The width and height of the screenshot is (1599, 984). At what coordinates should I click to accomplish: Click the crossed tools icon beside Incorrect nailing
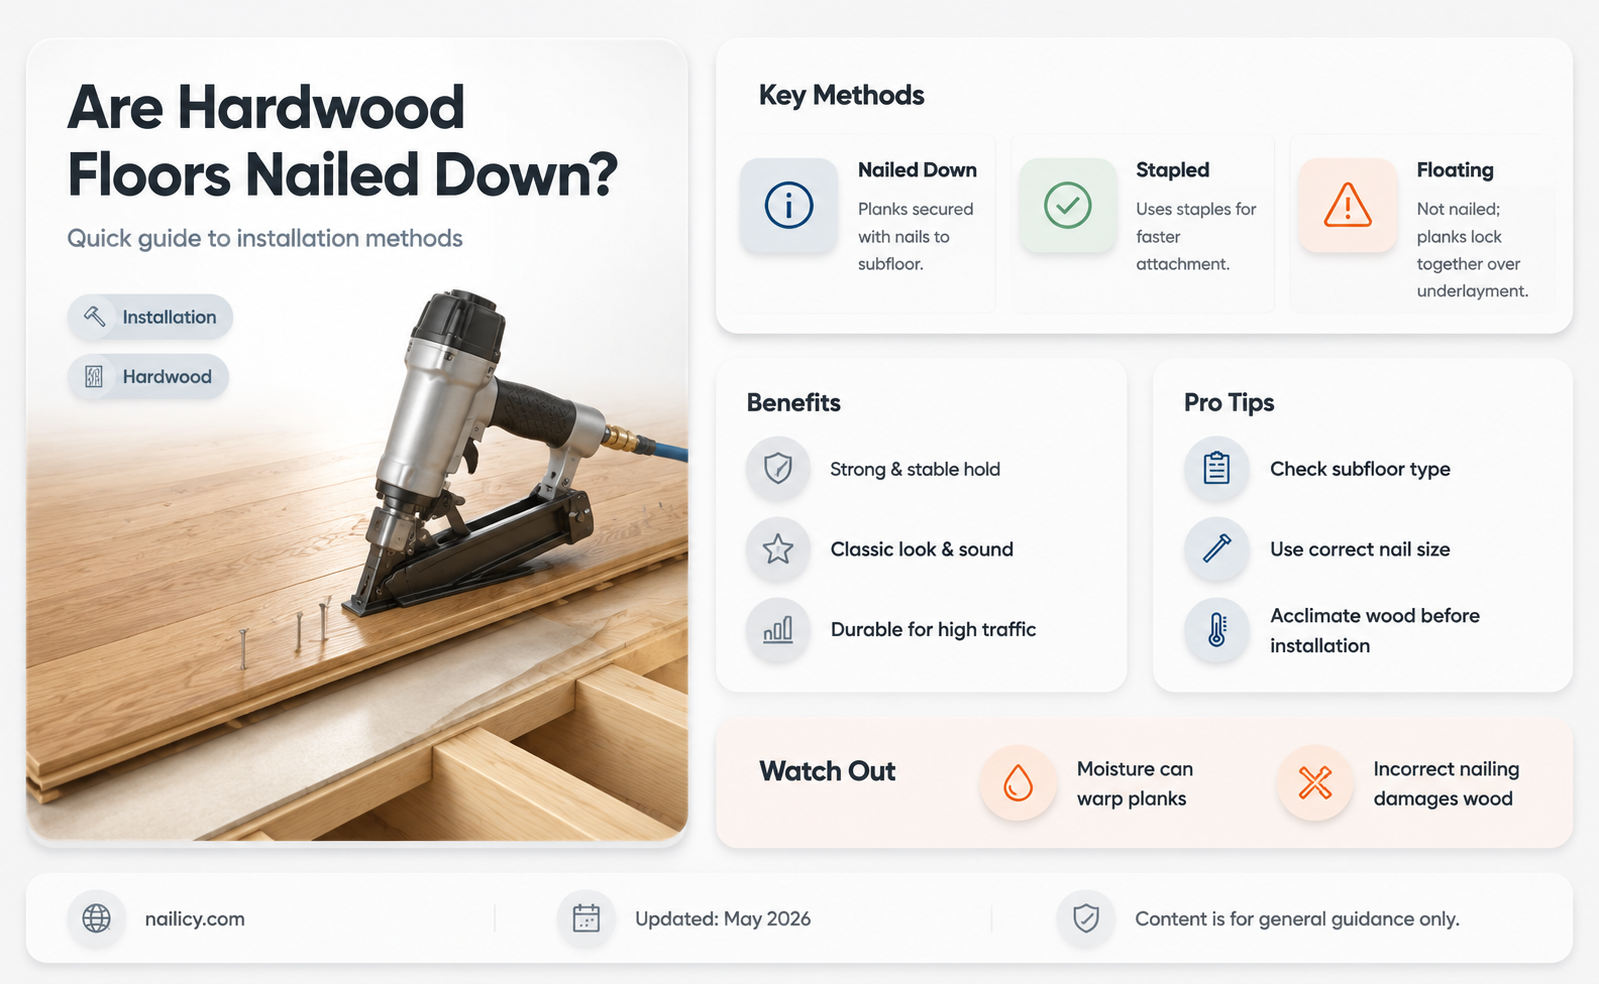[1315, 783]
